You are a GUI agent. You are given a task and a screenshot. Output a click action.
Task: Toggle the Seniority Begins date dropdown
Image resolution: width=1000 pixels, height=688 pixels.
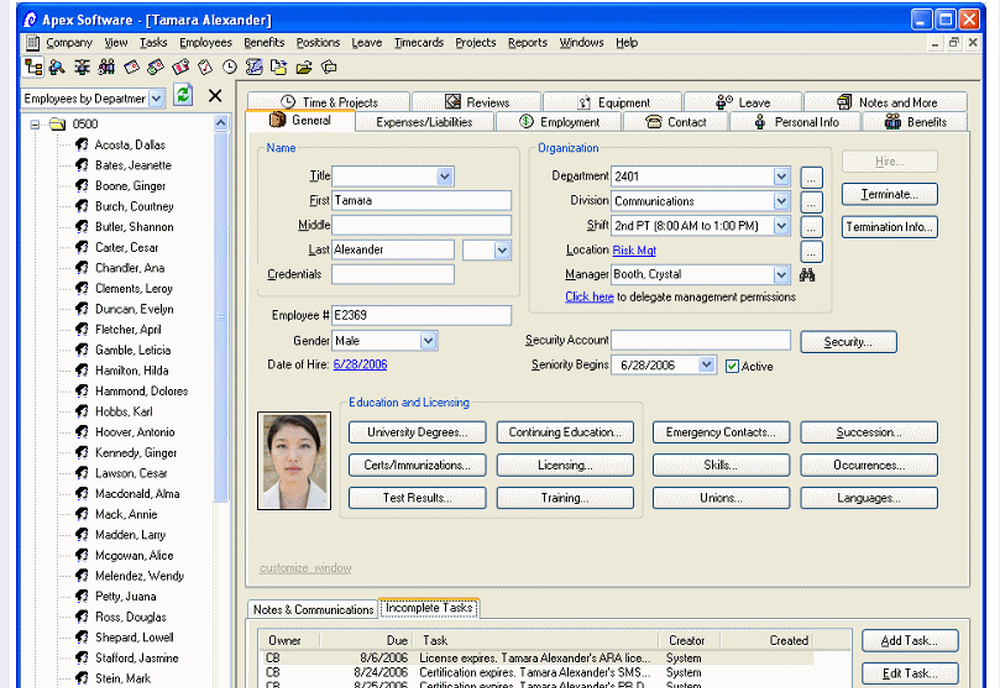705,365
